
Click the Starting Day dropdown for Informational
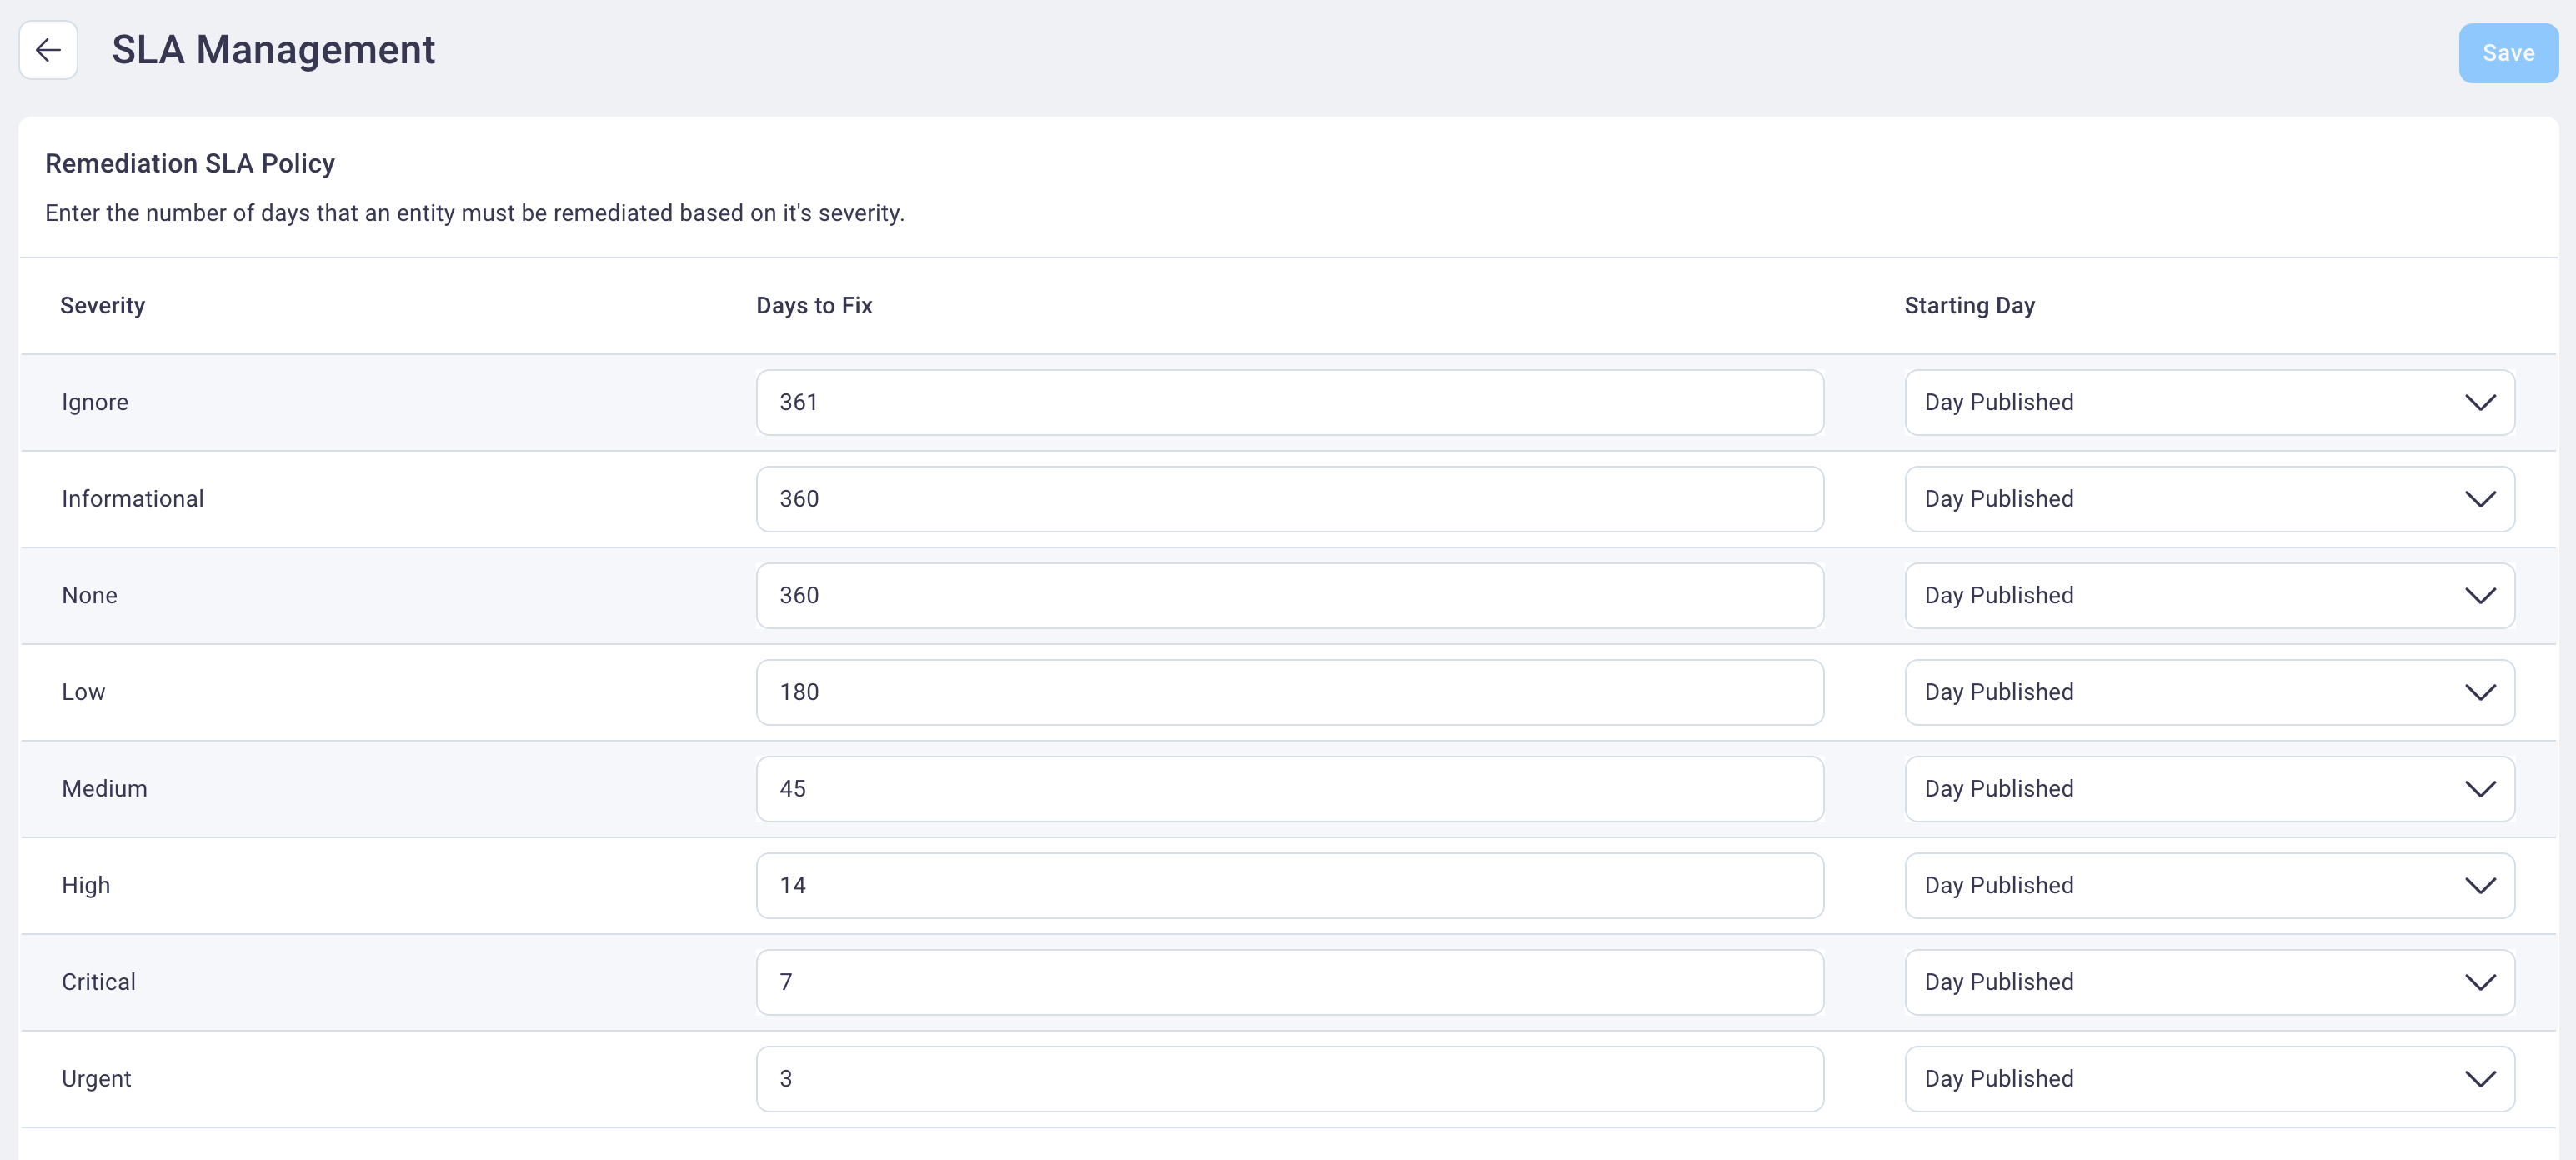tap(2208, 497)
